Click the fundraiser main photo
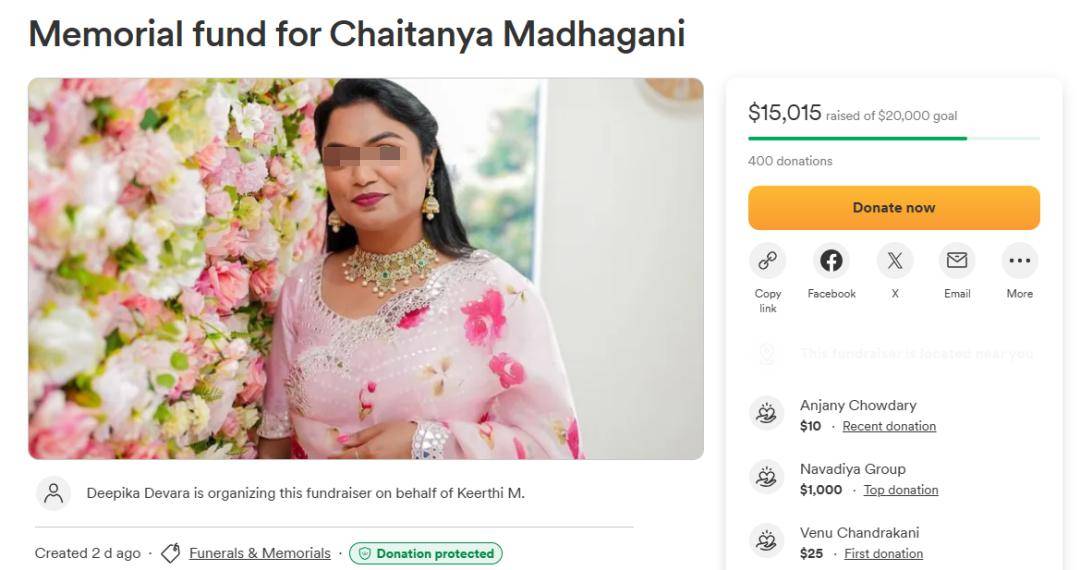 tap(365, 268)
